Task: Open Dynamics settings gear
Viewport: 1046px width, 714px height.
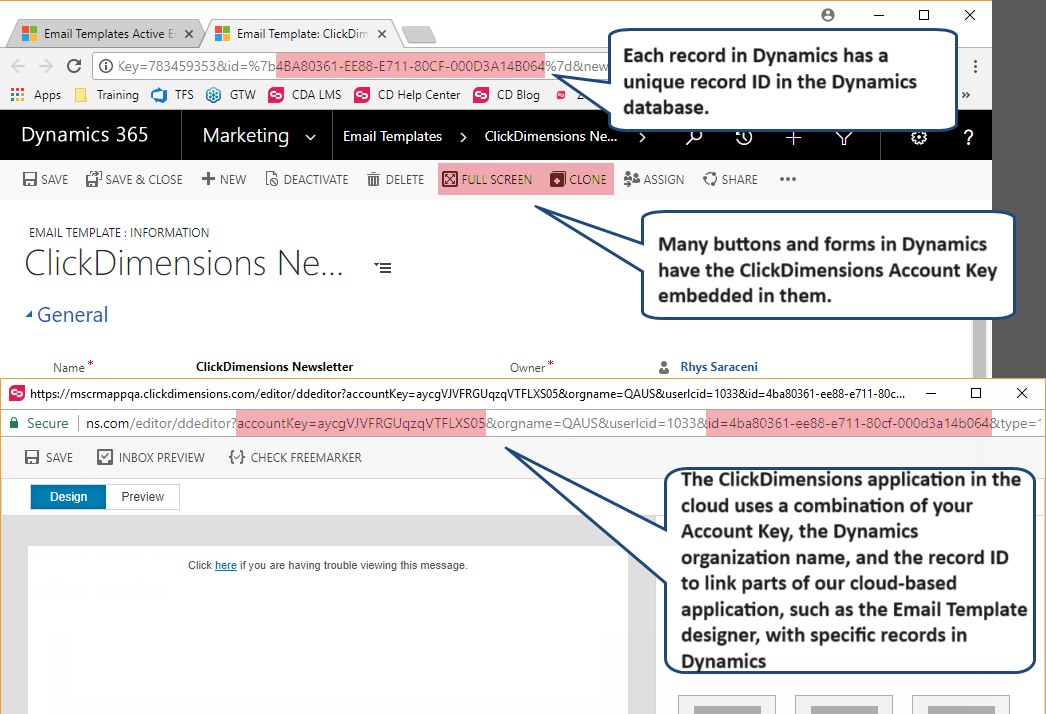Action: pyautogui.click(x=919, y=137)
